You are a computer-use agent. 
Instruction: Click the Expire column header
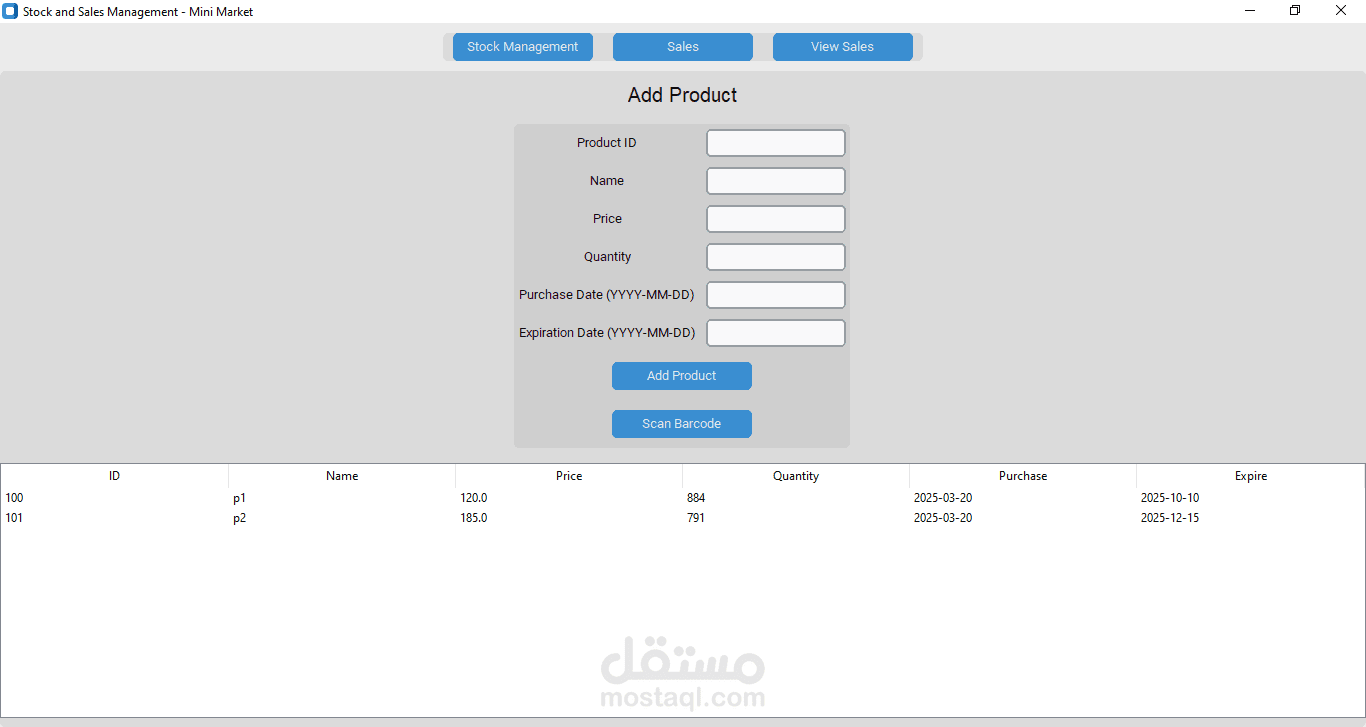1250,476
